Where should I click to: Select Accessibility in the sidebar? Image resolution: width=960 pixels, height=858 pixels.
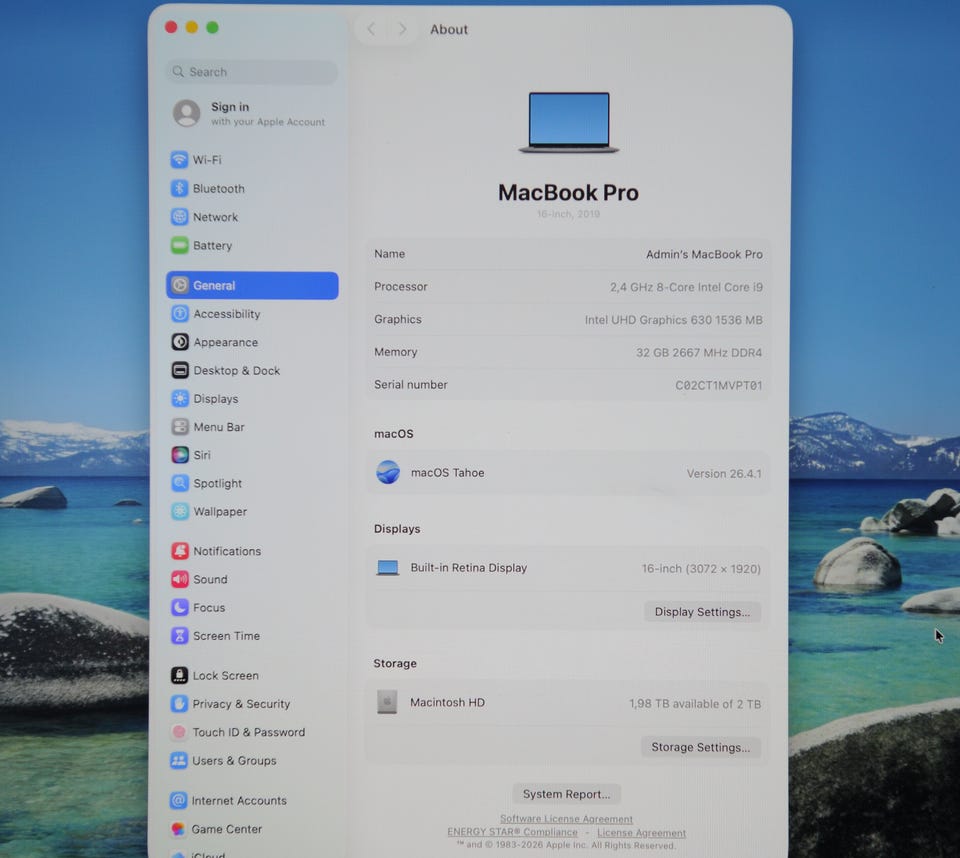(252, 314)
